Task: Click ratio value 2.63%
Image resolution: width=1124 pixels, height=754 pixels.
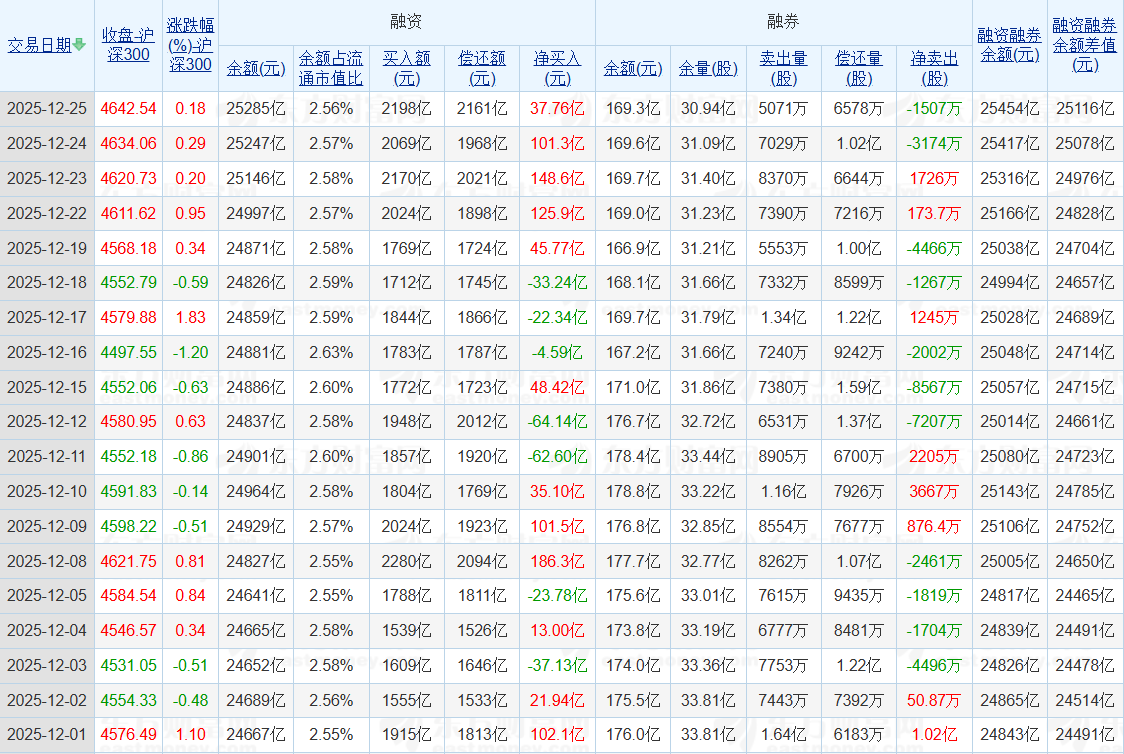Action: pyautogui.click(x=331, y=353)
